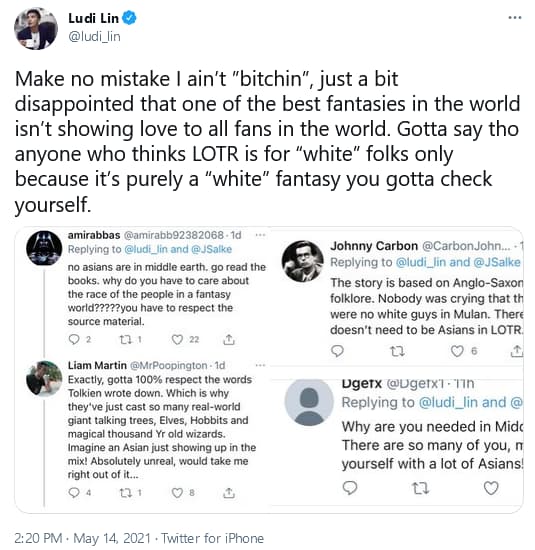Click the reply icon under Dgefx's tweet

(x=349, y=488)
